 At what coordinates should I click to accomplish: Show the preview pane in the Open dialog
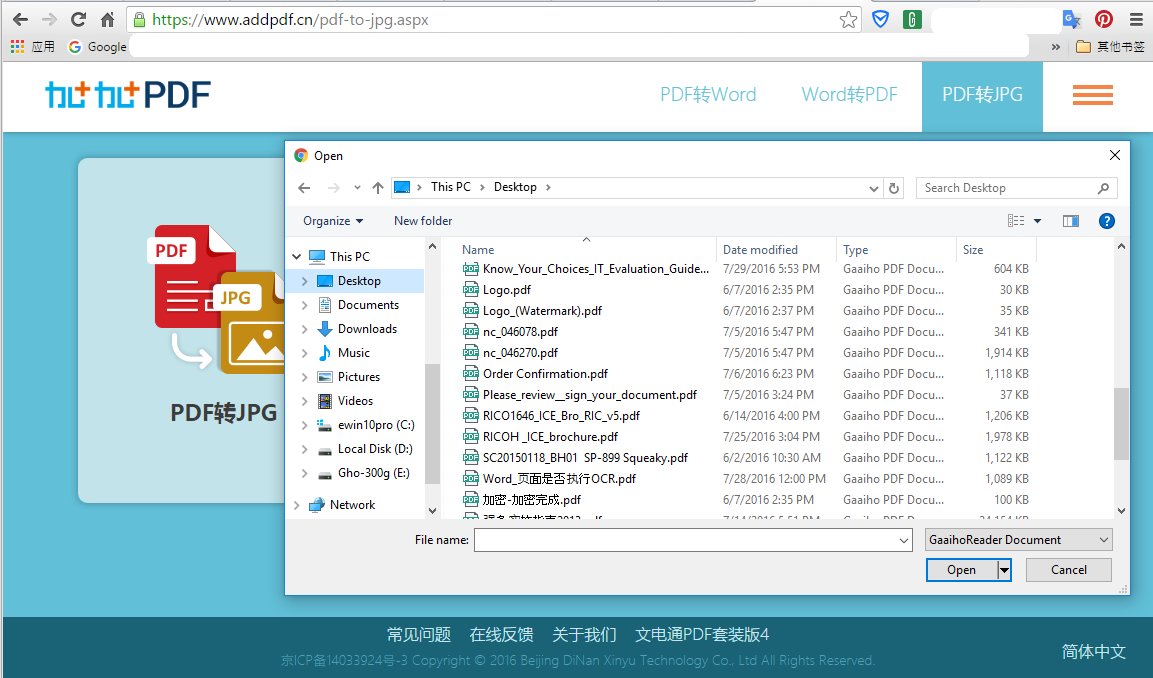tap(1070, 220)
